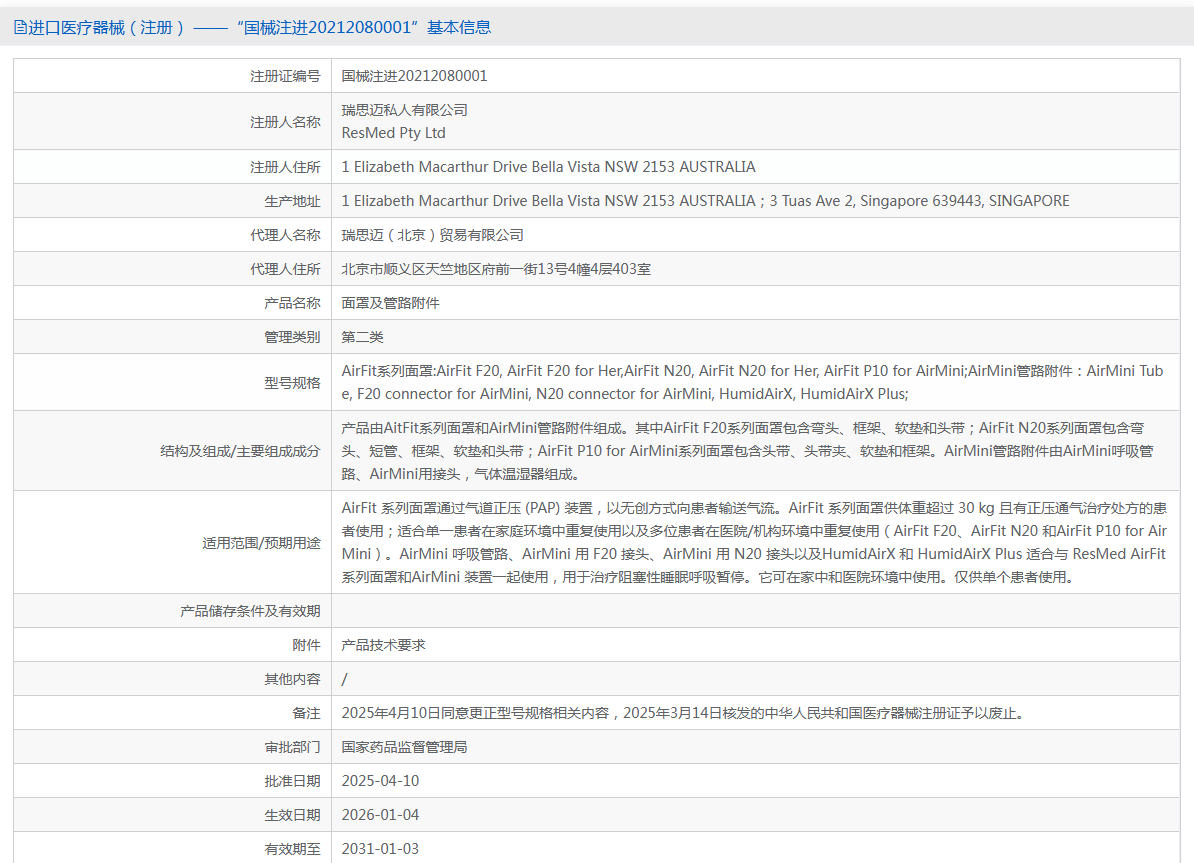Click the 结构及组成/主要组成成分 label
Viewport: 1194px width, 863px height.
click(x=240, y=451)
